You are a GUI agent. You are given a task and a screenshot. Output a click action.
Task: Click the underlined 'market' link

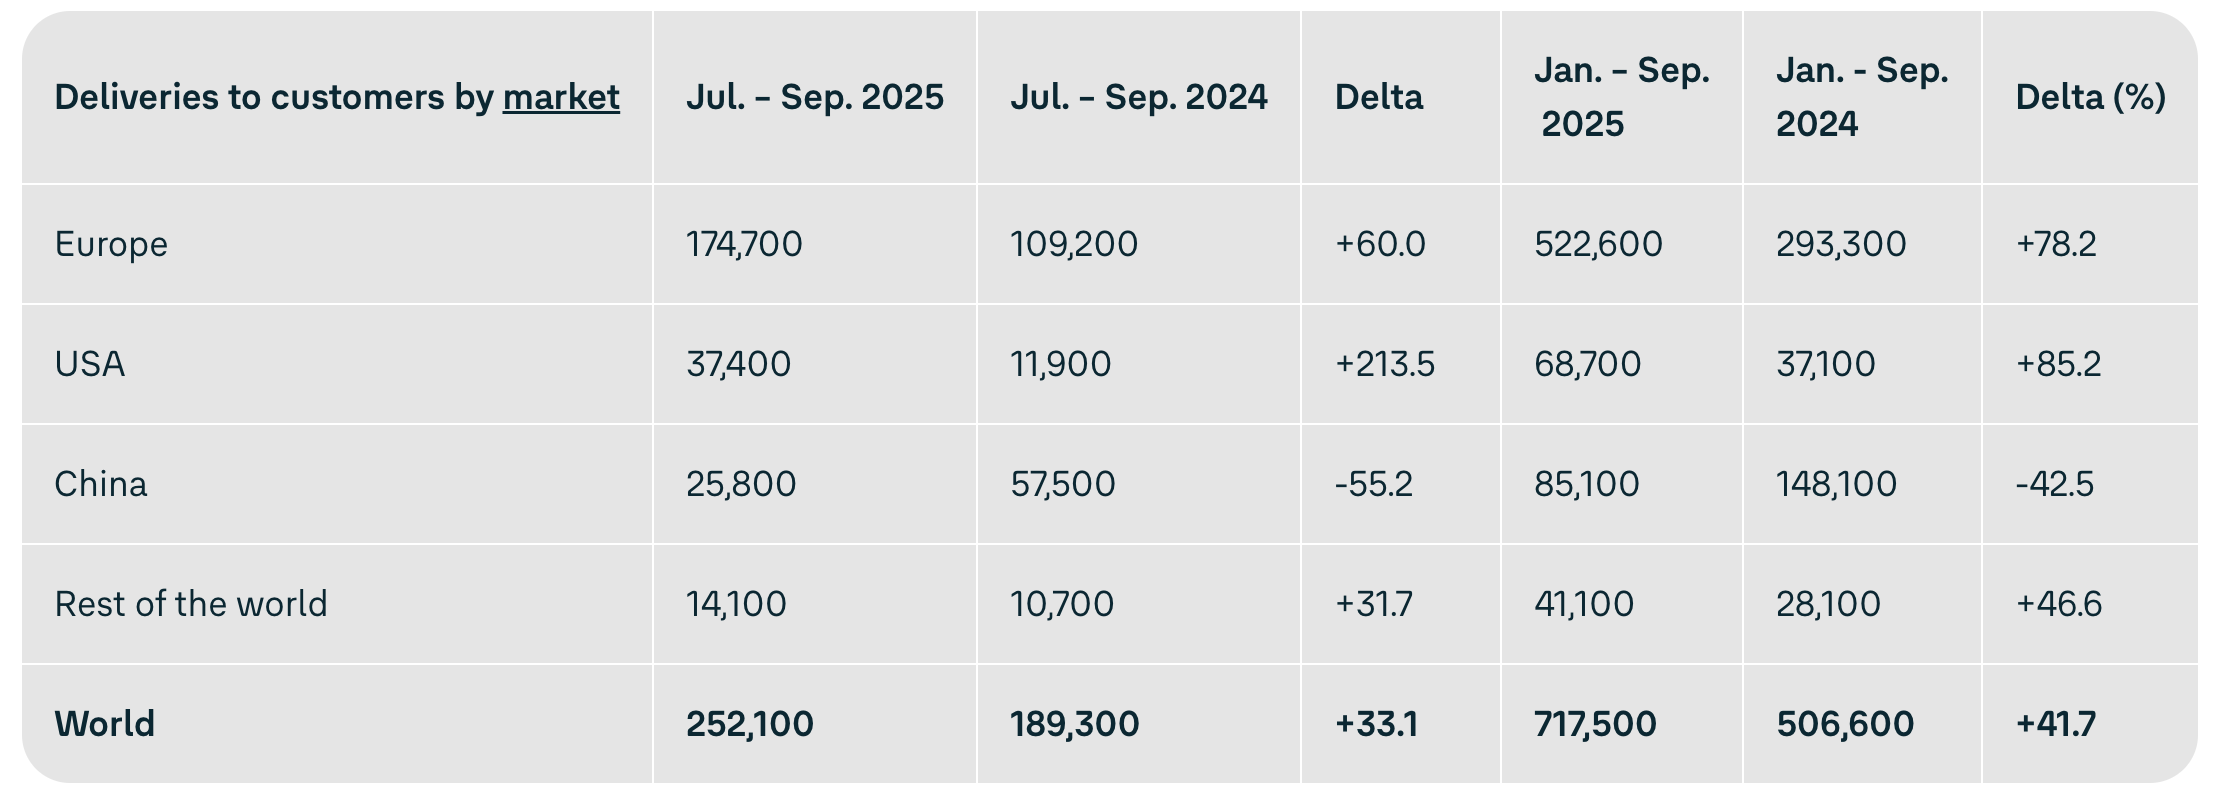pos(561,97)
